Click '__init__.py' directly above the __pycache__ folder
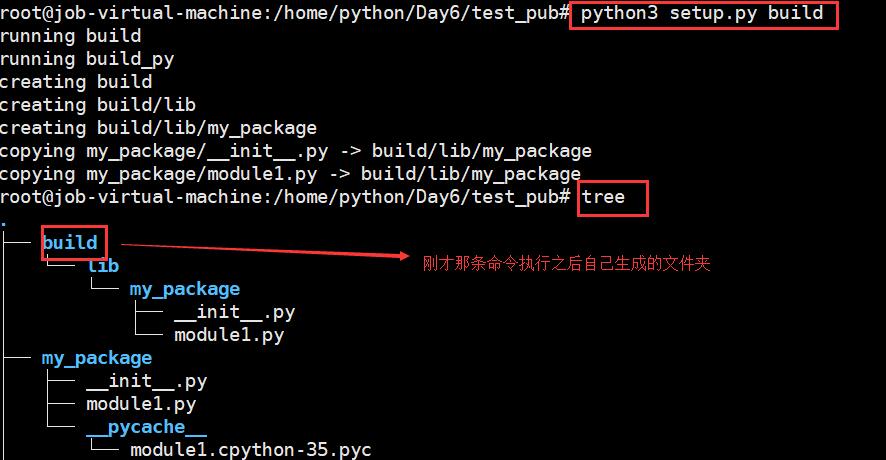Viewport: 886px width, 460px height. pyautogui.click(x=146, y=381)
